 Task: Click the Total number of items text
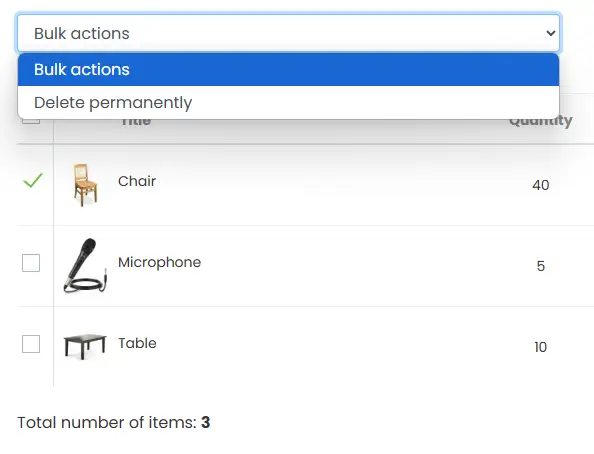pyautogui.click(x=114, y=423)
